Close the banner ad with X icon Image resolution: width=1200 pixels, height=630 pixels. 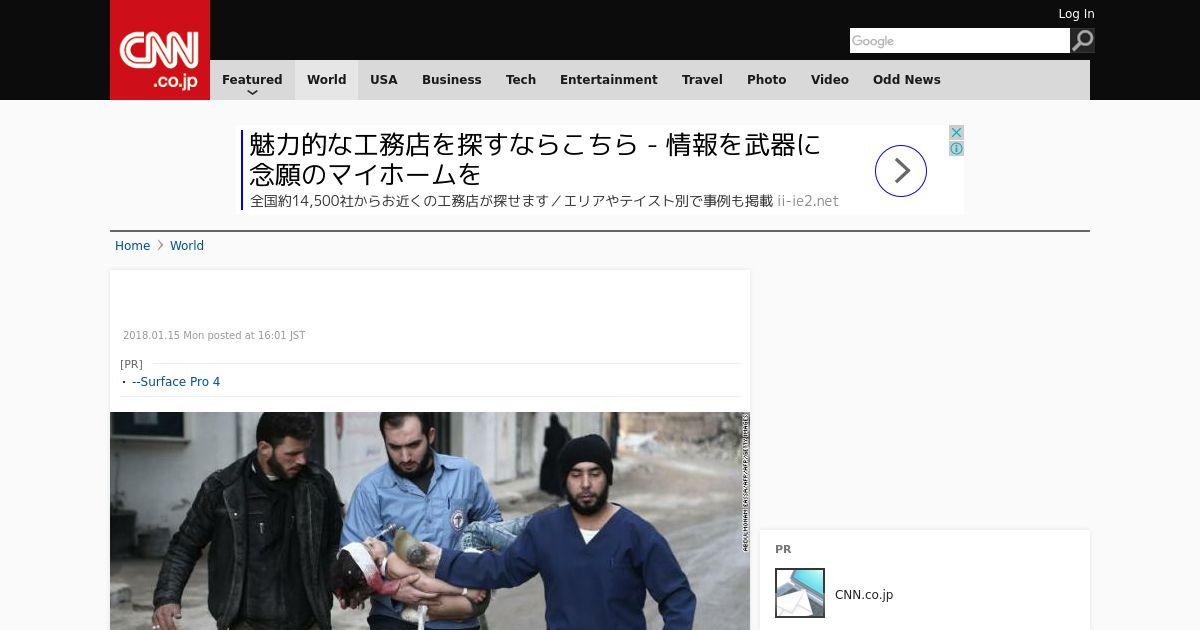[x=956, y=133]
